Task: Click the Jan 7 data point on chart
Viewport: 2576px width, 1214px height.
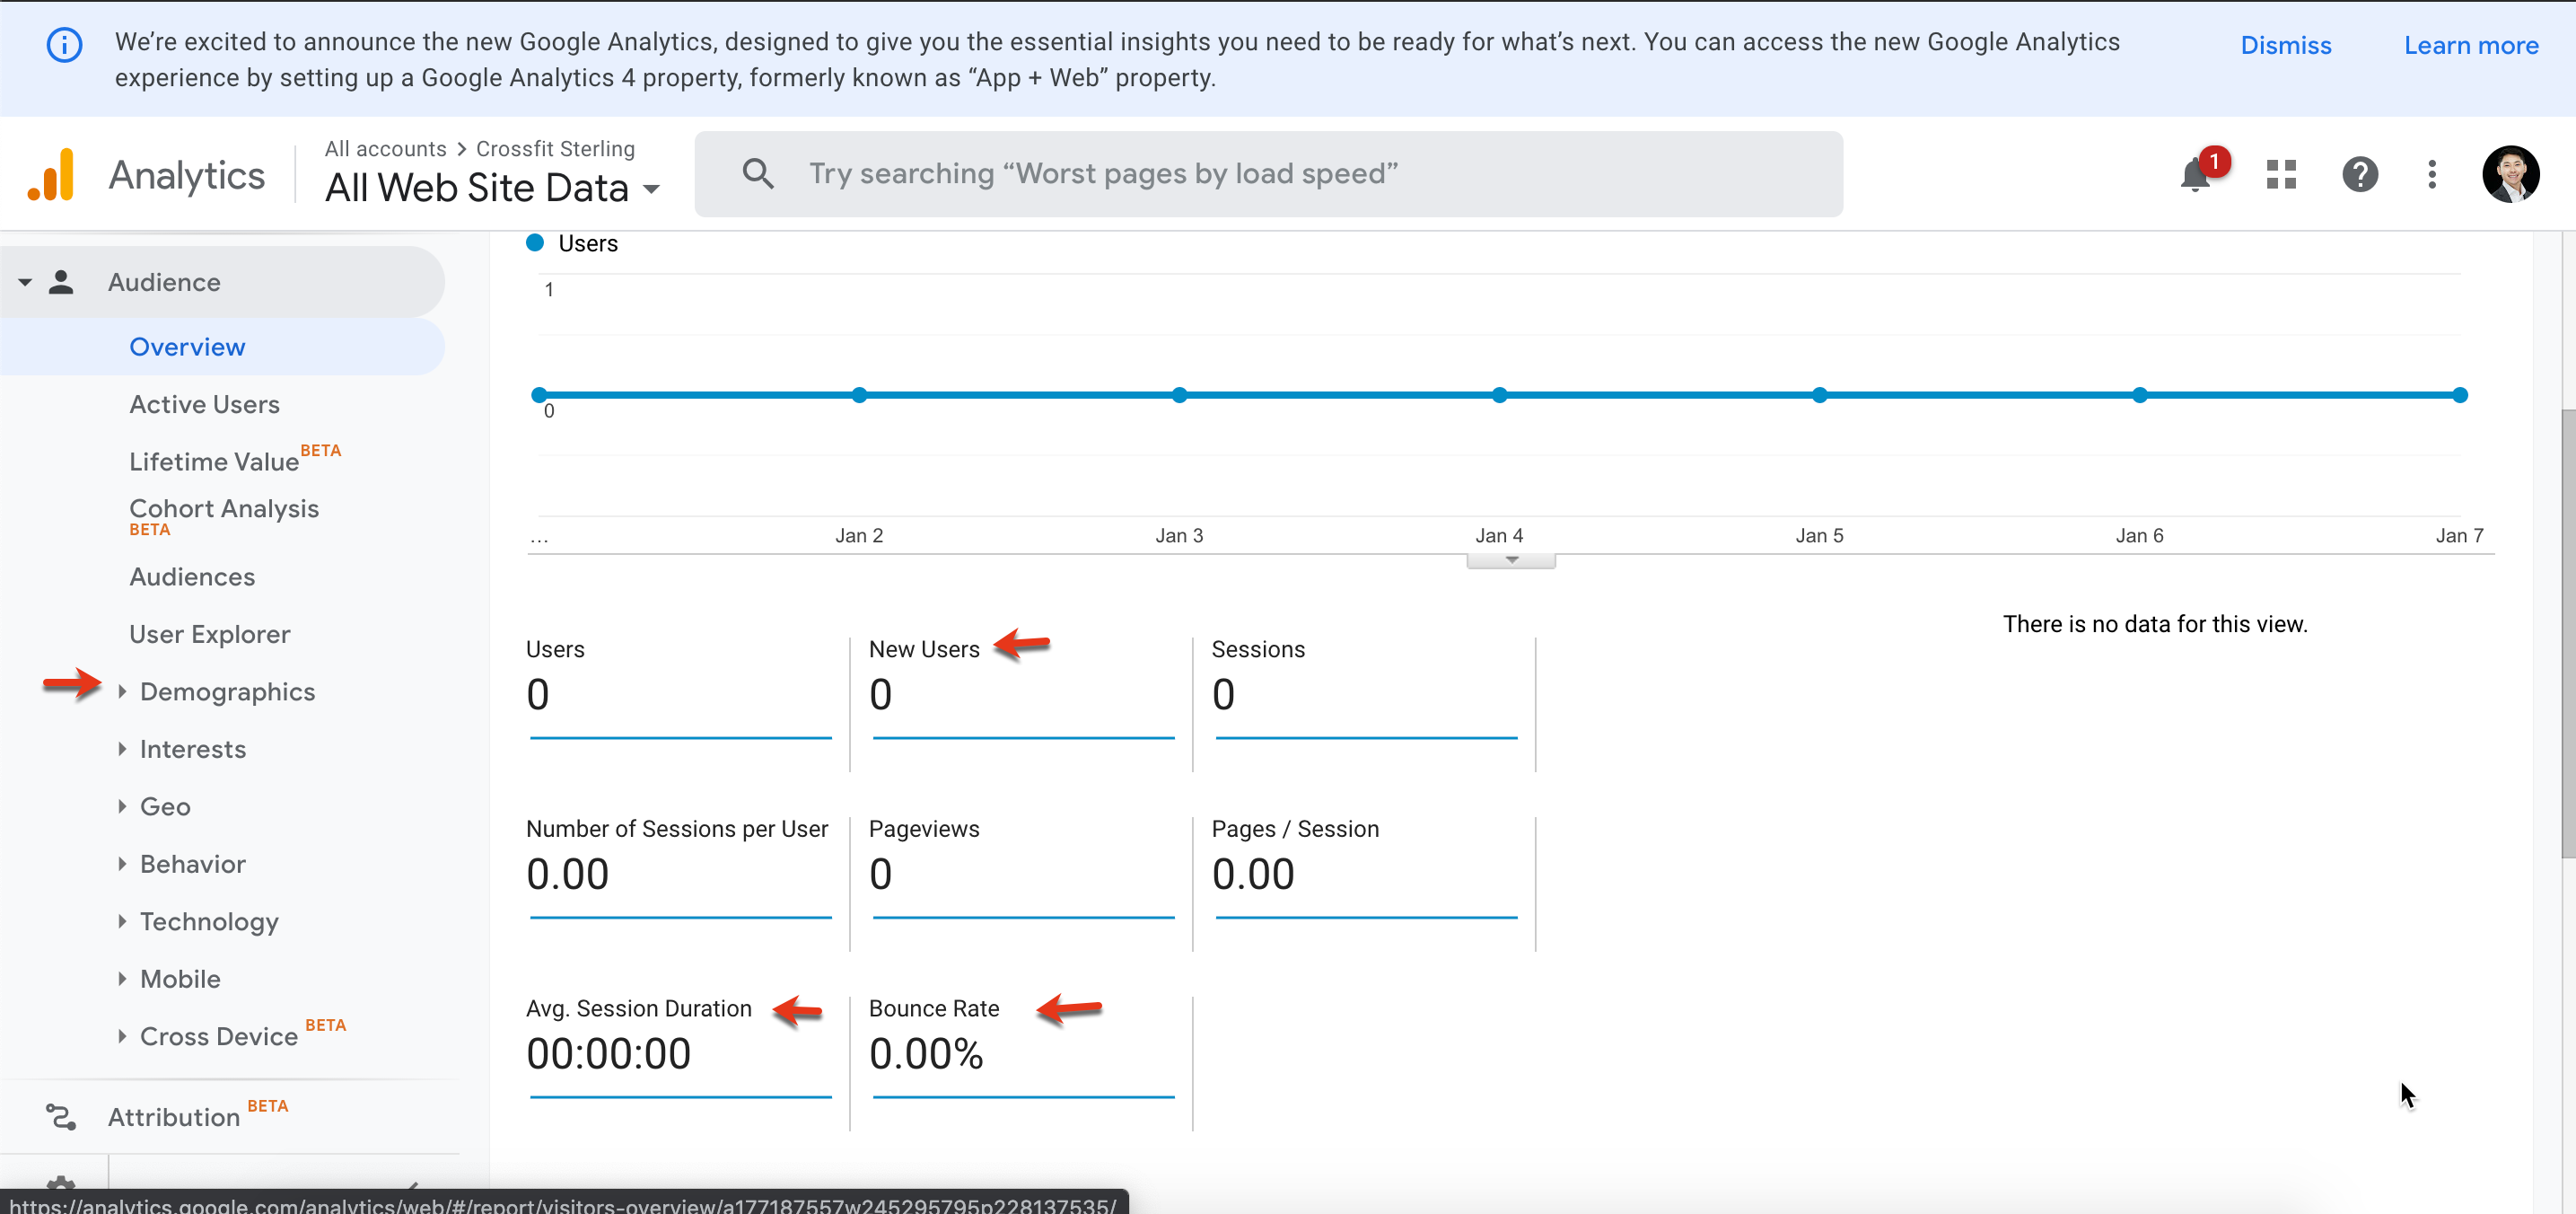Action: pos(2460,395)
